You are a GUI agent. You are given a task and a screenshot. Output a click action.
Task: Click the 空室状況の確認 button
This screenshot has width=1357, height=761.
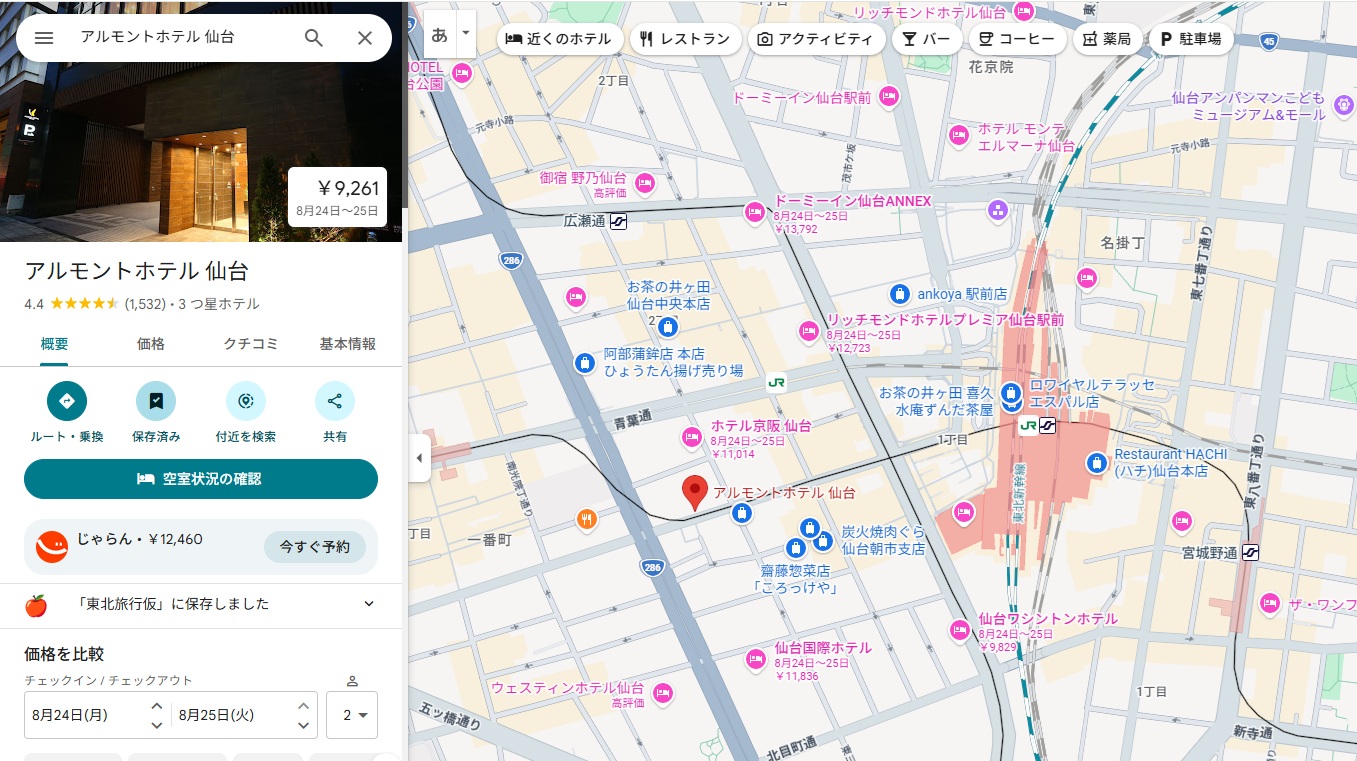pos(201,479)
